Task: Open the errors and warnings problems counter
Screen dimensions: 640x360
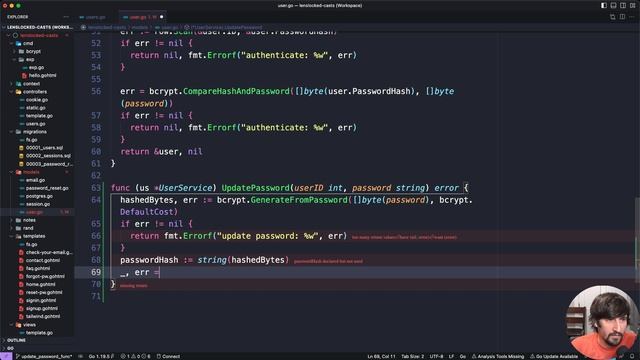Action: coord(135,356)
